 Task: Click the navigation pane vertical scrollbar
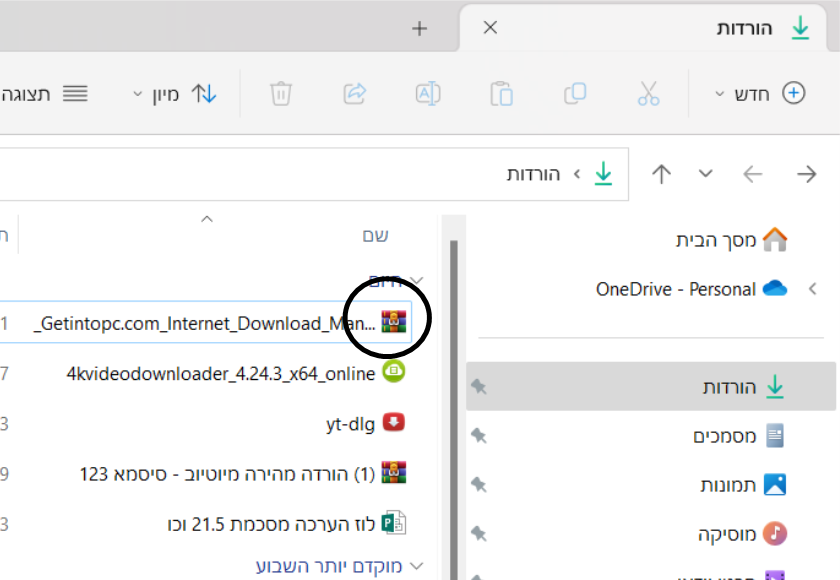[x=454, y=410]
